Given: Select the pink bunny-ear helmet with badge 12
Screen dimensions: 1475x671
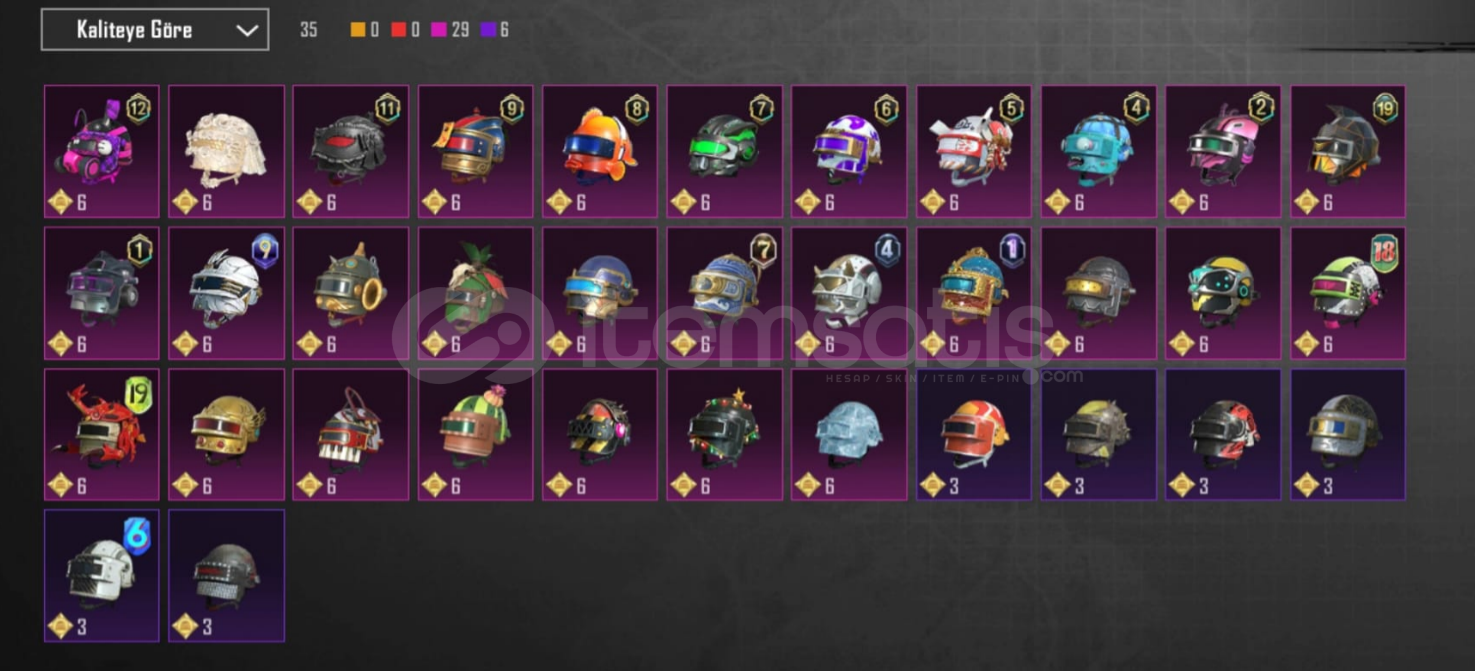Looking at the screenshot, I should click(x=102, y=151).
